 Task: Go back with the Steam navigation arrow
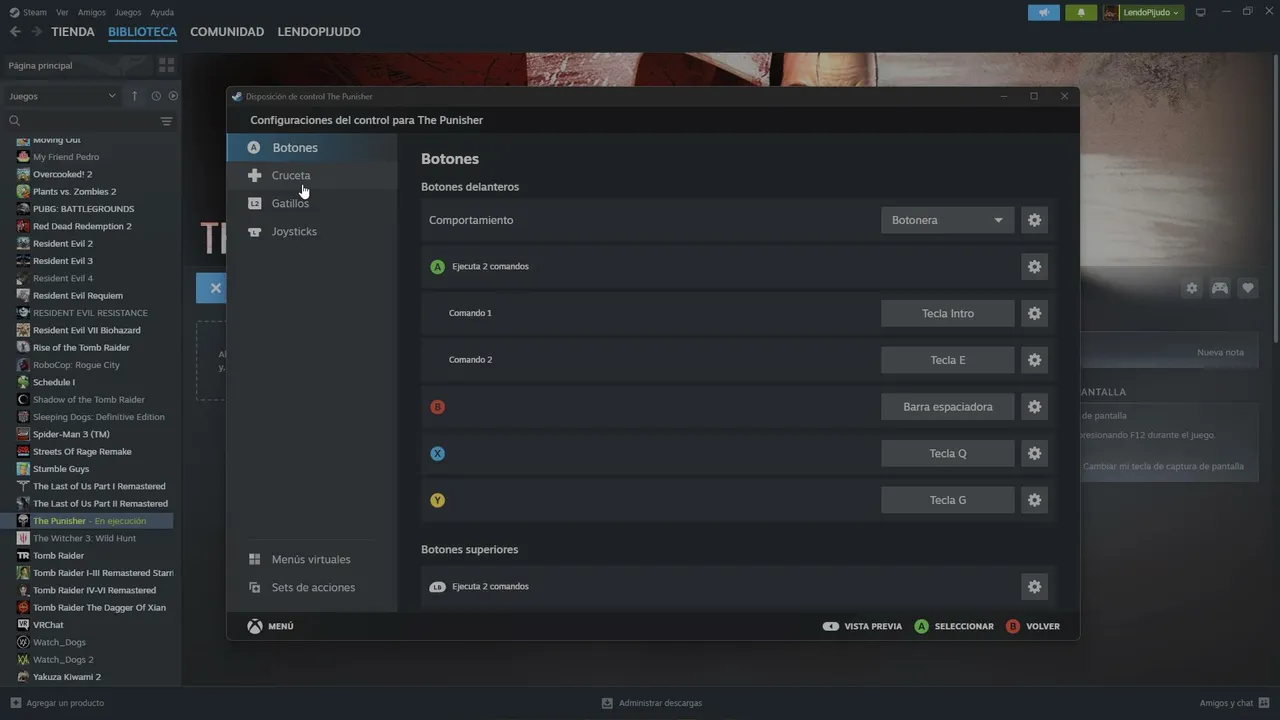click(x=15, y=32)
